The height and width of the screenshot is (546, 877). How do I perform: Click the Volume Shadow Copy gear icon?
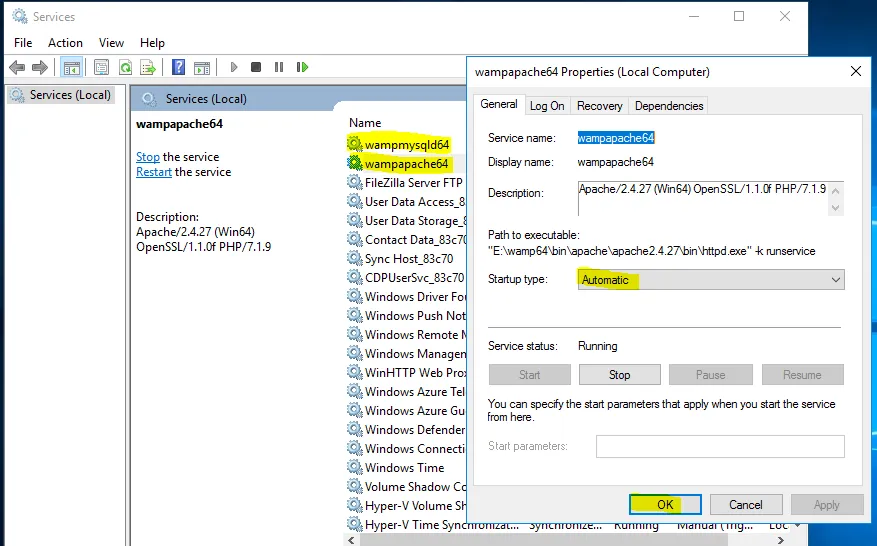[x=355, y=486]
